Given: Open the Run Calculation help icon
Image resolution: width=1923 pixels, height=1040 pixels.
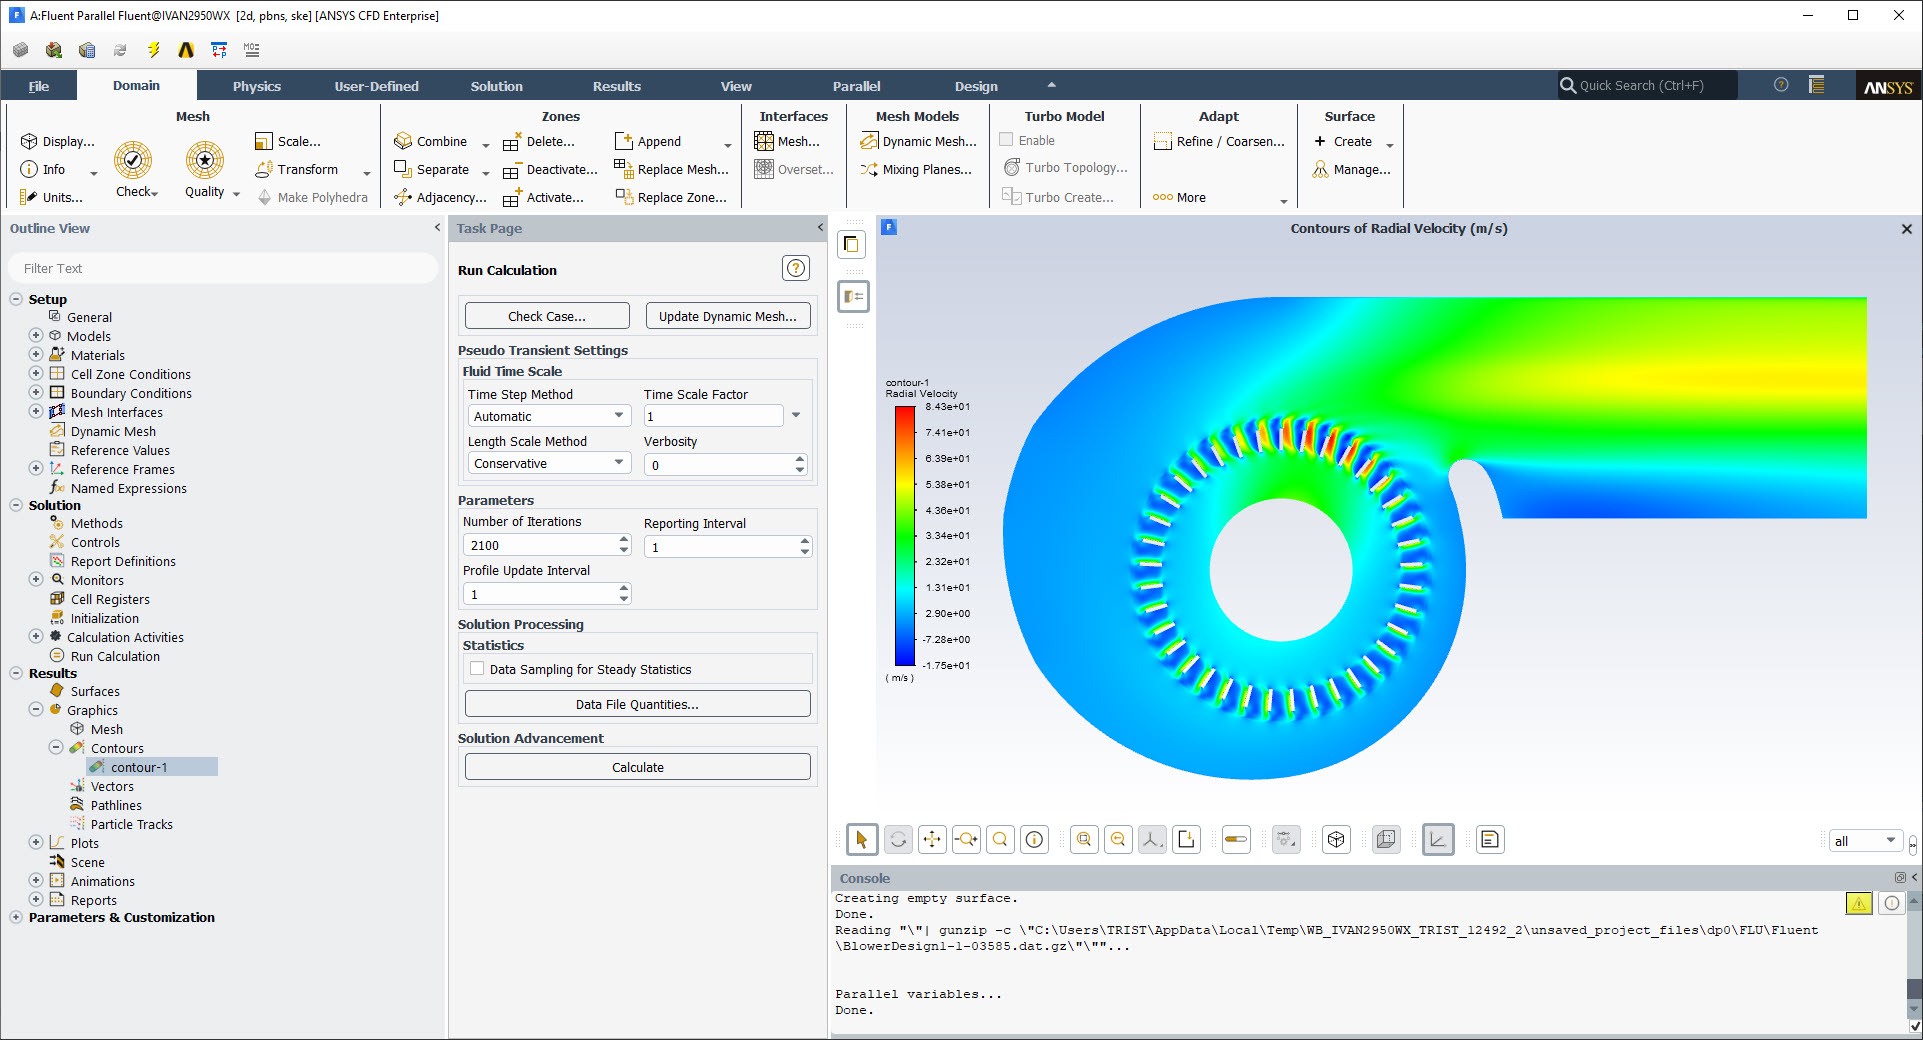Looking at the screenshot, I should coord(796,268).
